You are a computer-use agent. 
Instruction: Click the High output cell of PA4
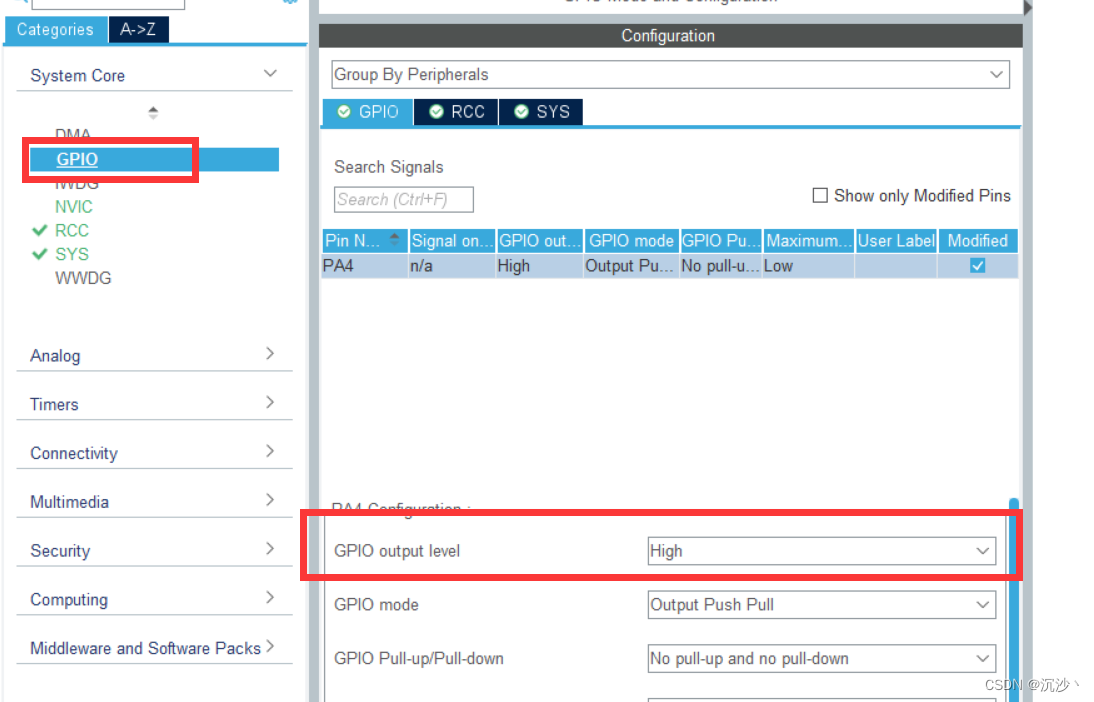coord(539,266)
